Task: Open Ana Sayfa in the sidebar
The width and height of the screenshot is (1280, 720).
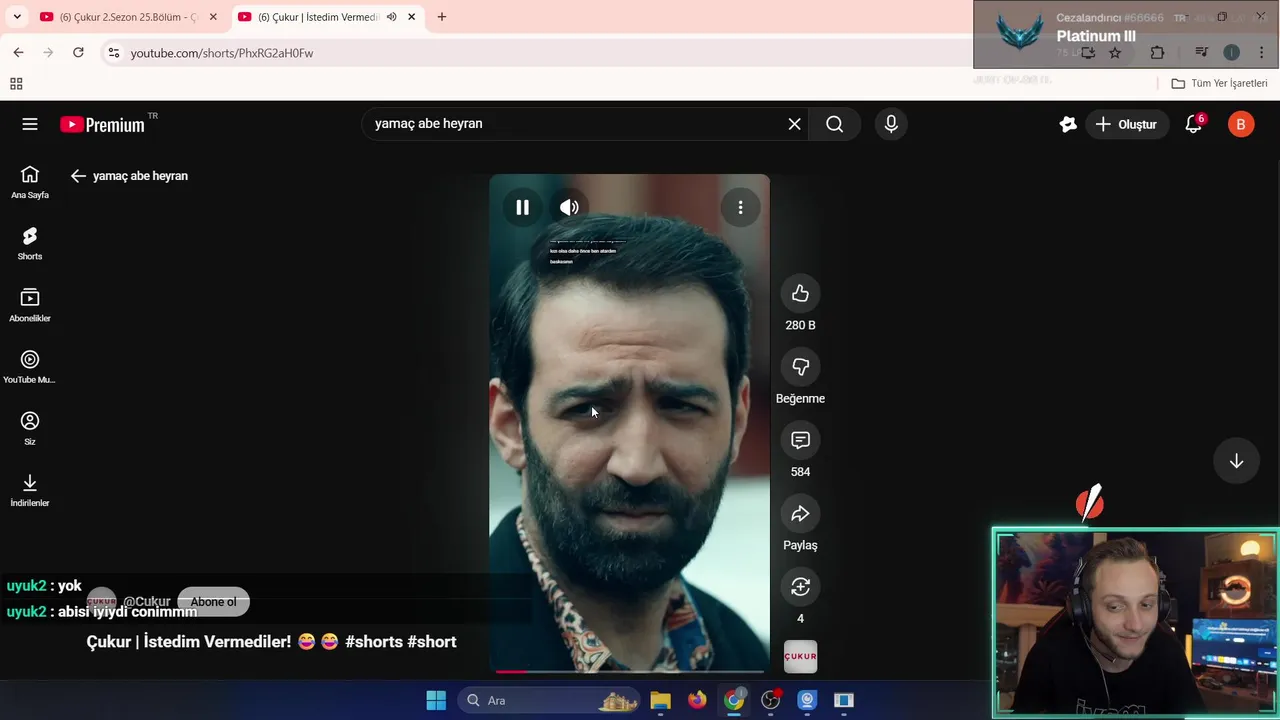Action: (x=30, y=182)
